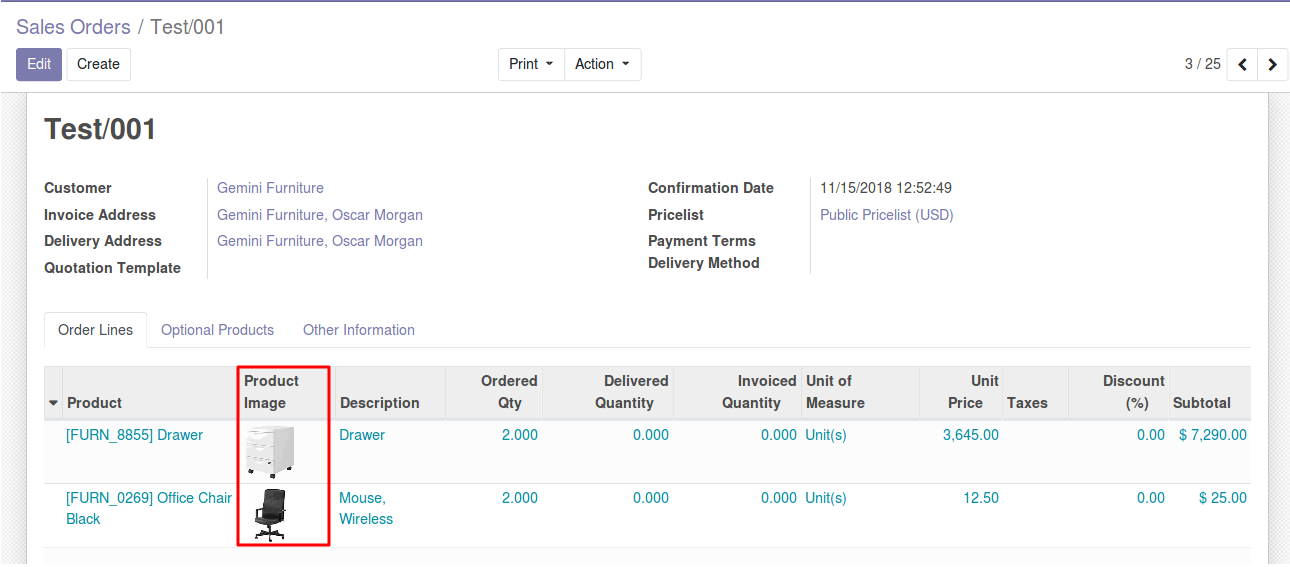The height and width of the screenshot is (567, 1290).
Task: Open the [FURN_8855] Drawer product link
Action: click(x=134, y=435)
